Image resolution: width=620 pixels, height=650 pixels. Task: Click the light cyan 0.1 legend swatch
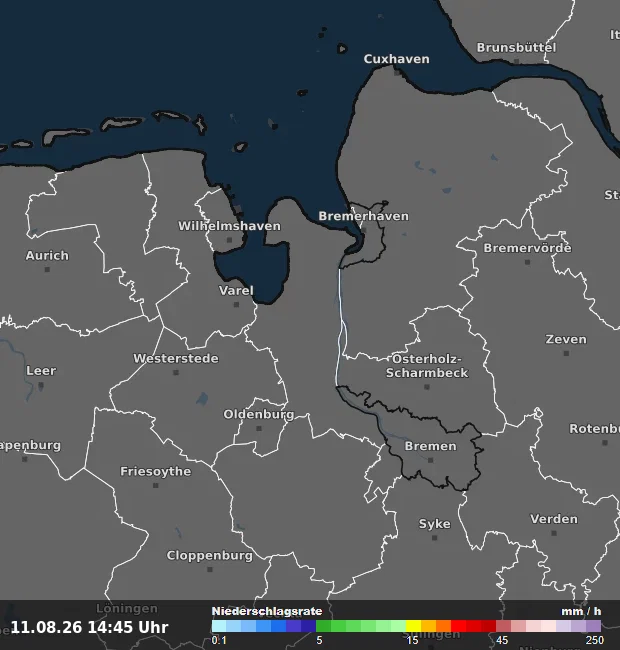[219, 626]
